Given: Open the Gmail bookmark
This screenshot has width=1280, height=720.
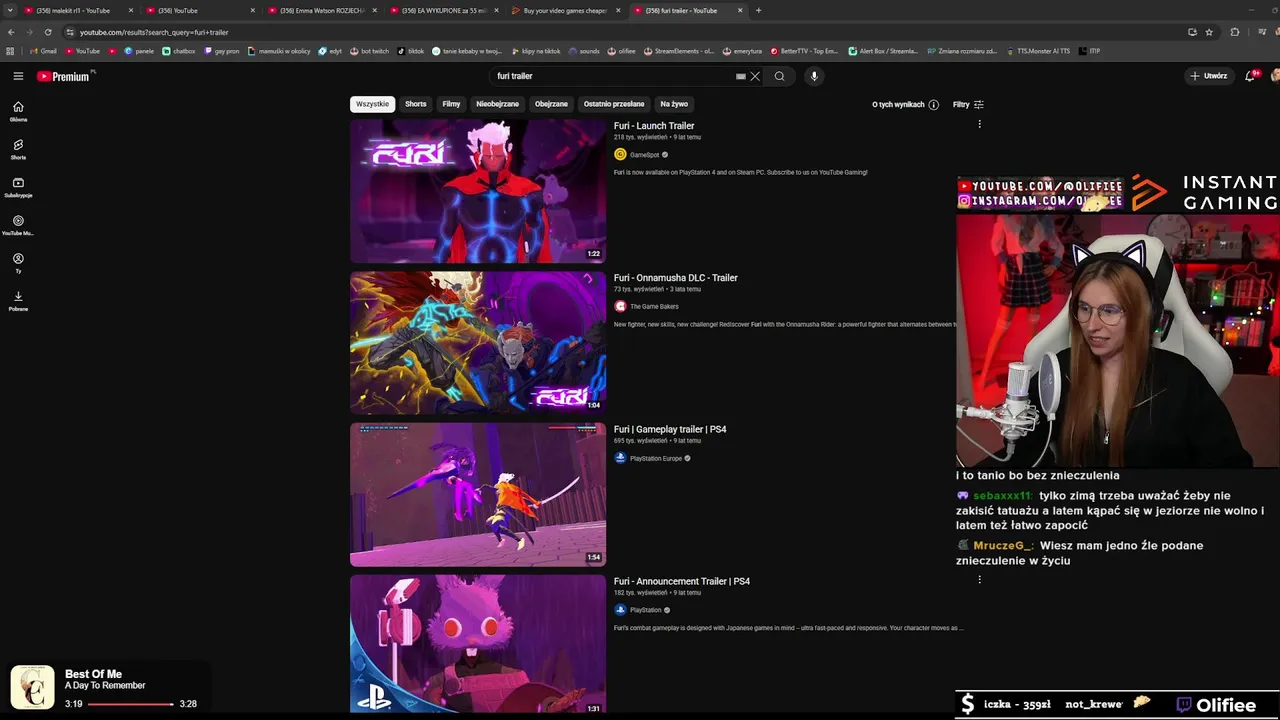Looking at the screenshot, I should [x=44, y=51].
